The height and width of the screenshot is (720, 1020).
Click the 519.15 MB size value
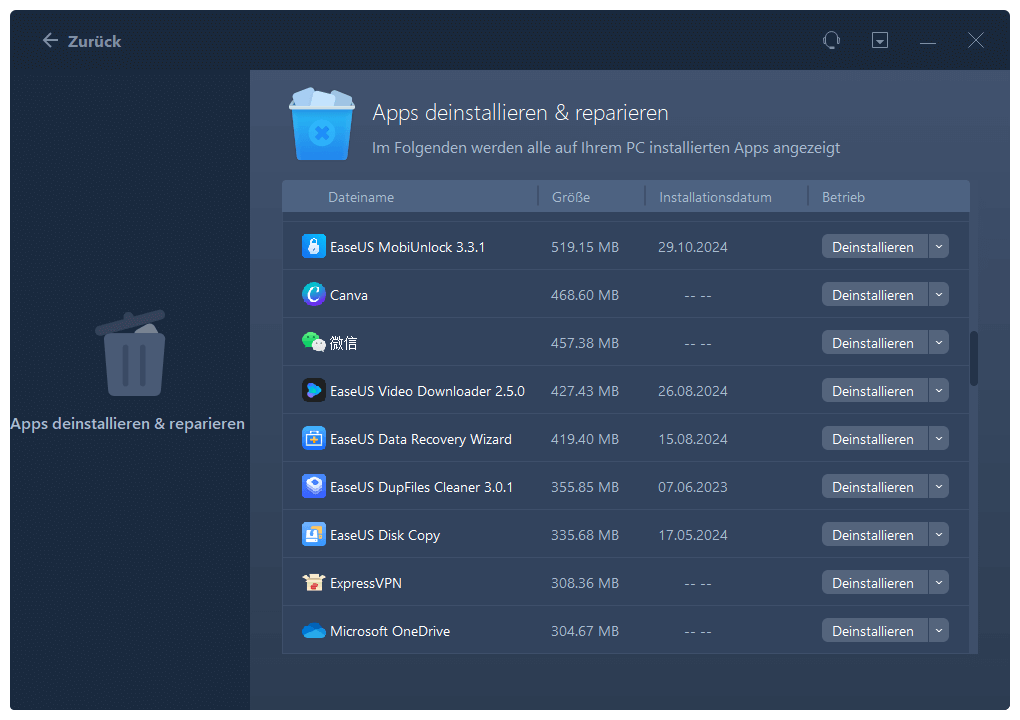point(585,247)
